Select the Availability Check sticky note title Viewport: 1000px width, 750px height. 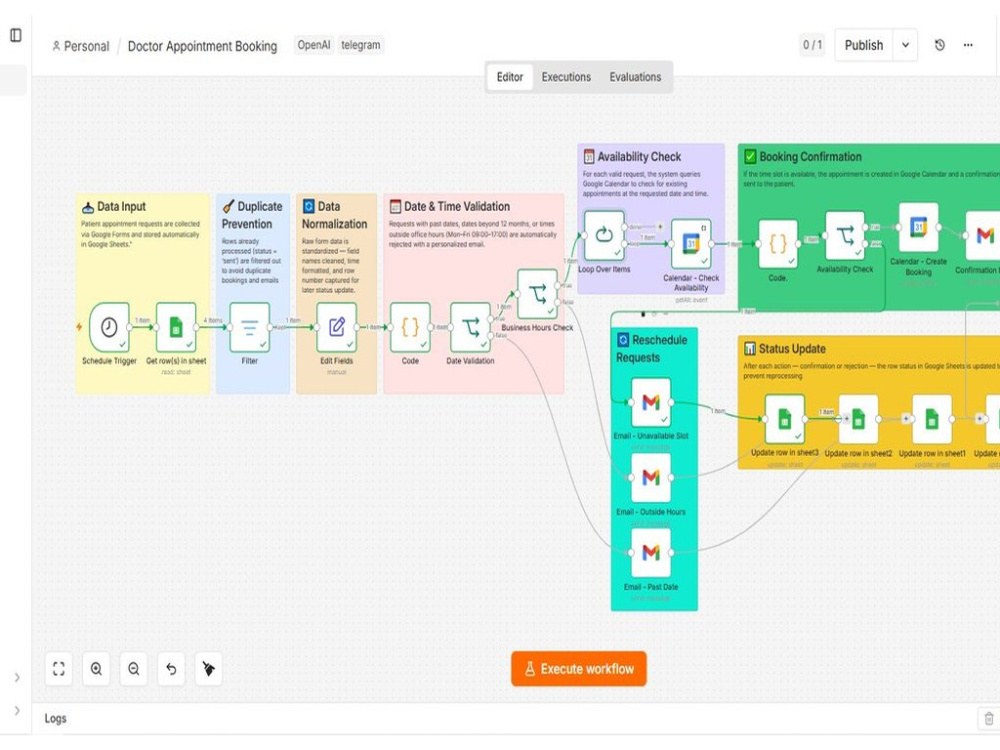pos(639,157)
